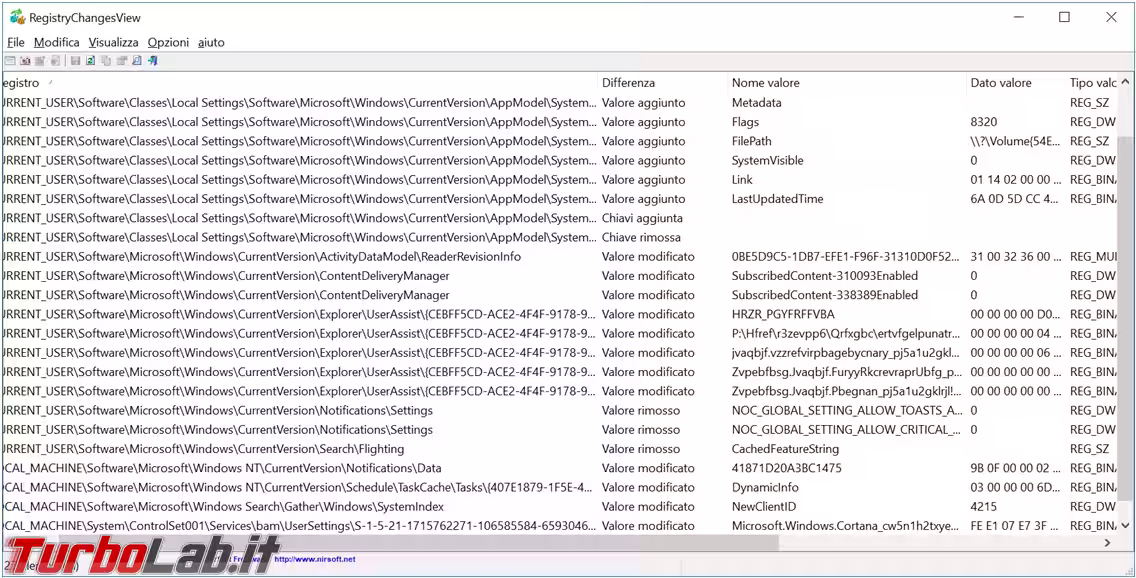Viewport: 1136px width, 578px height.
Task: Open Find using the magnifier icon
Action: click(137, 61)
